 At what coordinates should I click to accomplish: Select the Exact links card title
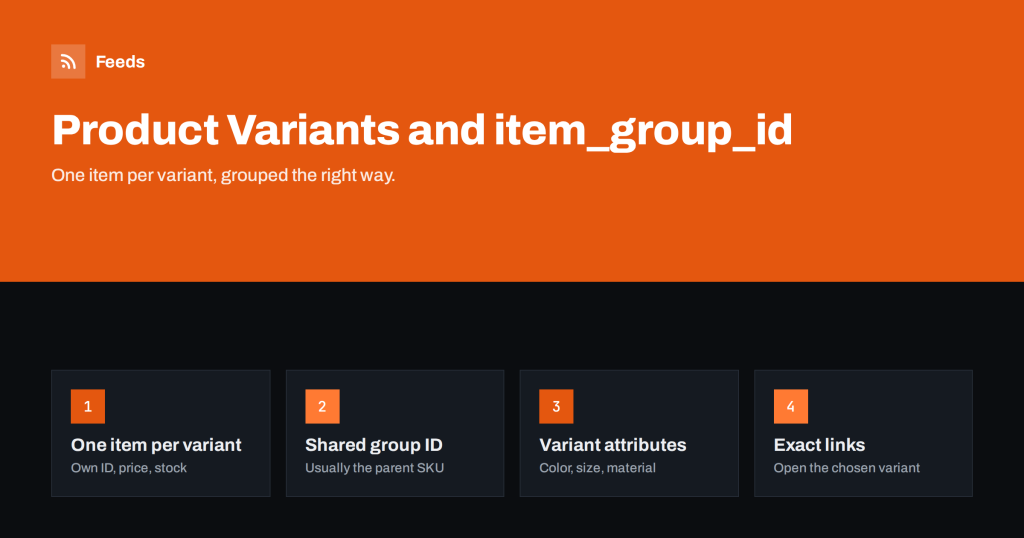coord(820,445)
